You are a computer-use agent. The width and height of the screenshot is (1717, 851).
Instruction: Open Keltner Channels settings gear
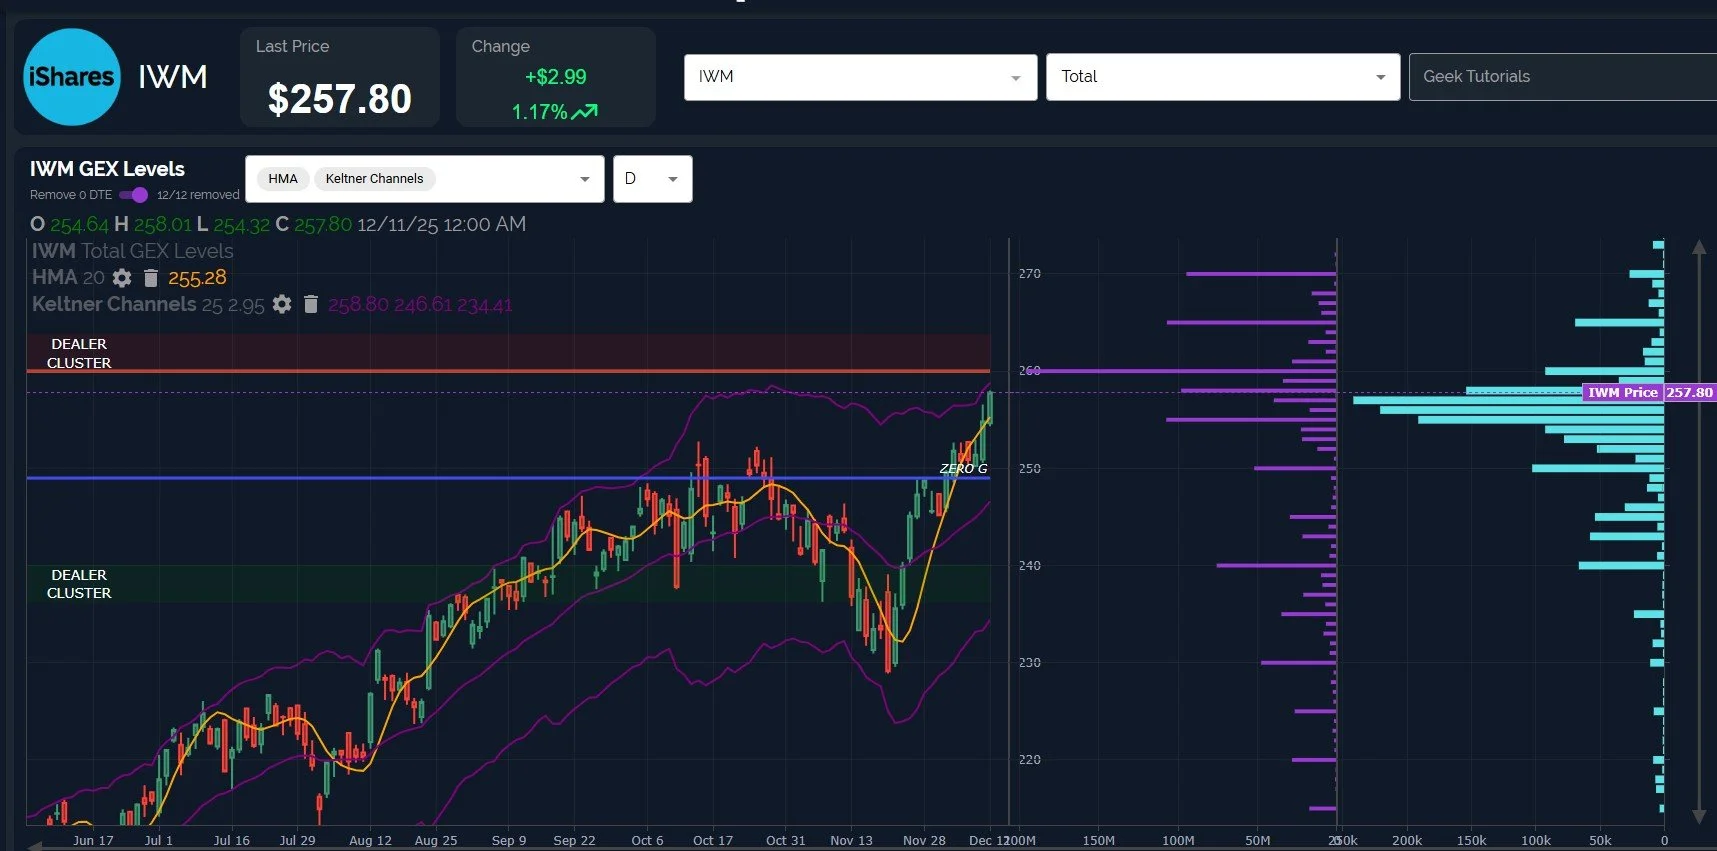(x=282, y=304)
